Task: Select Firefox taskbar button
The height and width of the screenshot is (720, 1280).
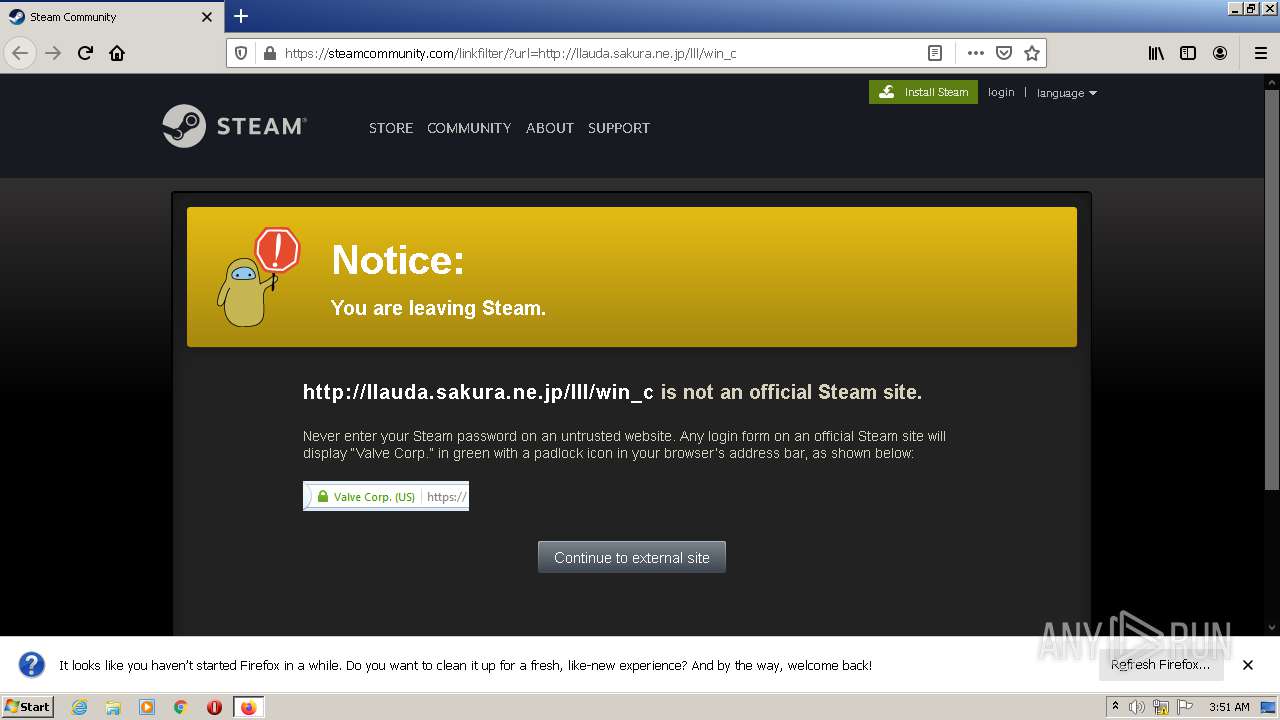Action: pyautogui.click(x=248, y=707)
